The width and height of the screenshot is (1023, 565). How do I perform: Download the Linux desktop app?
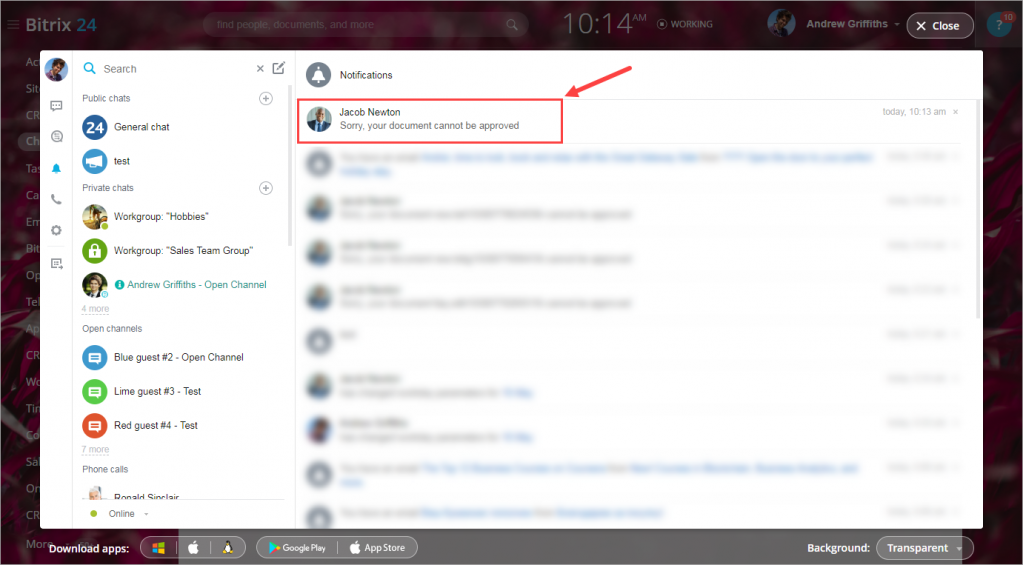click(x=228, y=548)
